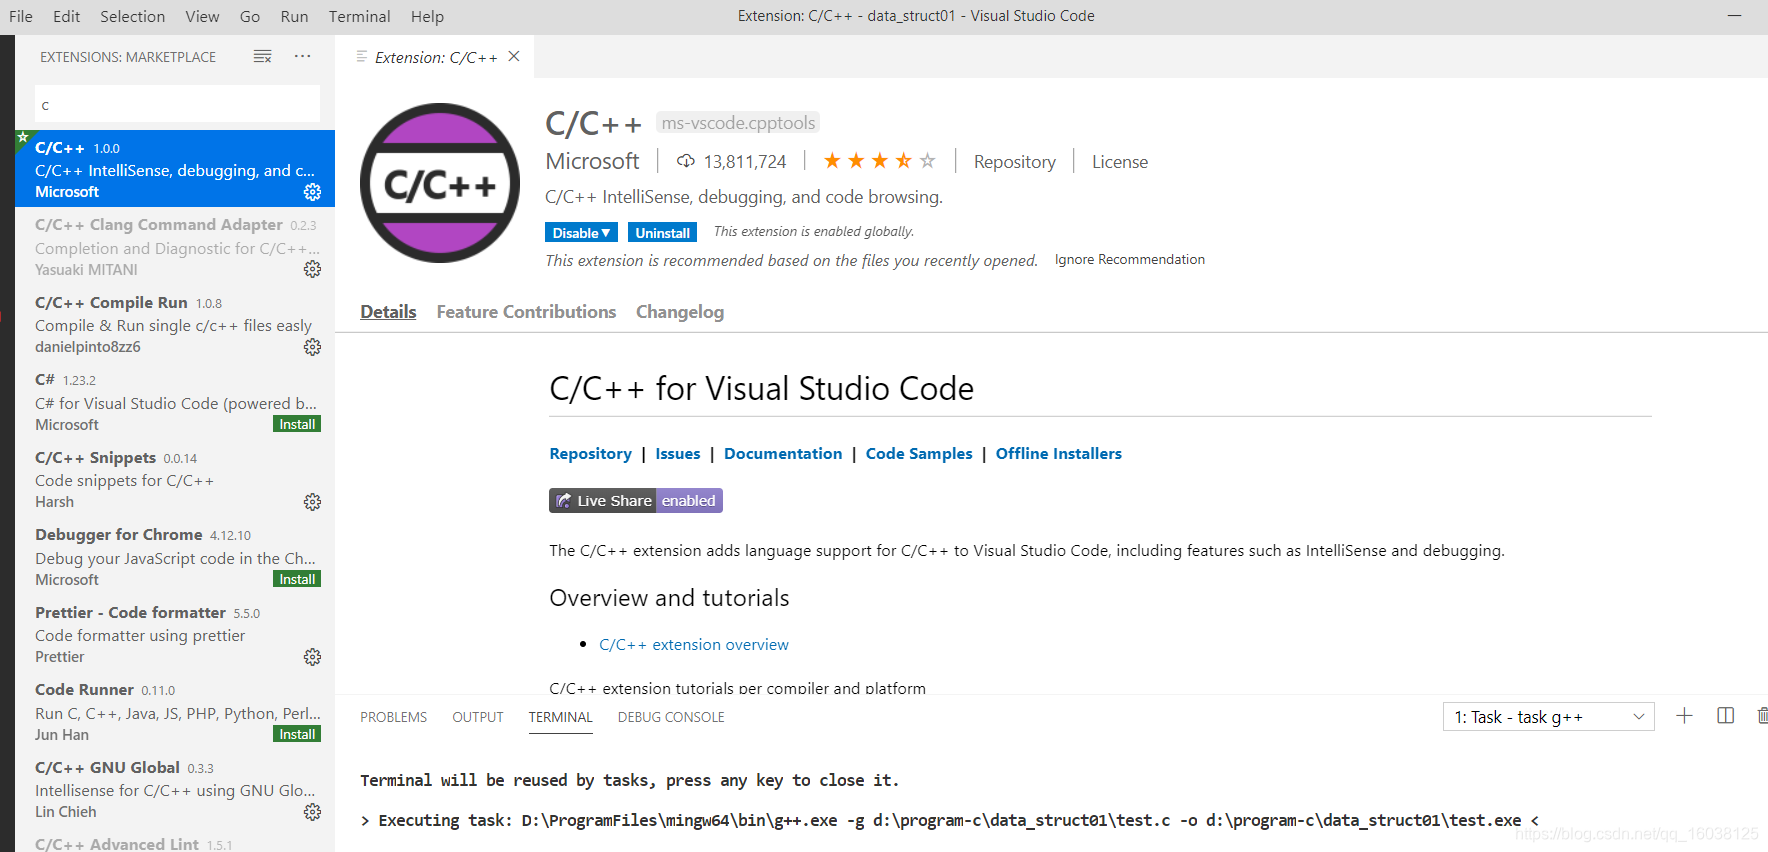
Task: Select the C# extension entry
Action: pos(175,401)
